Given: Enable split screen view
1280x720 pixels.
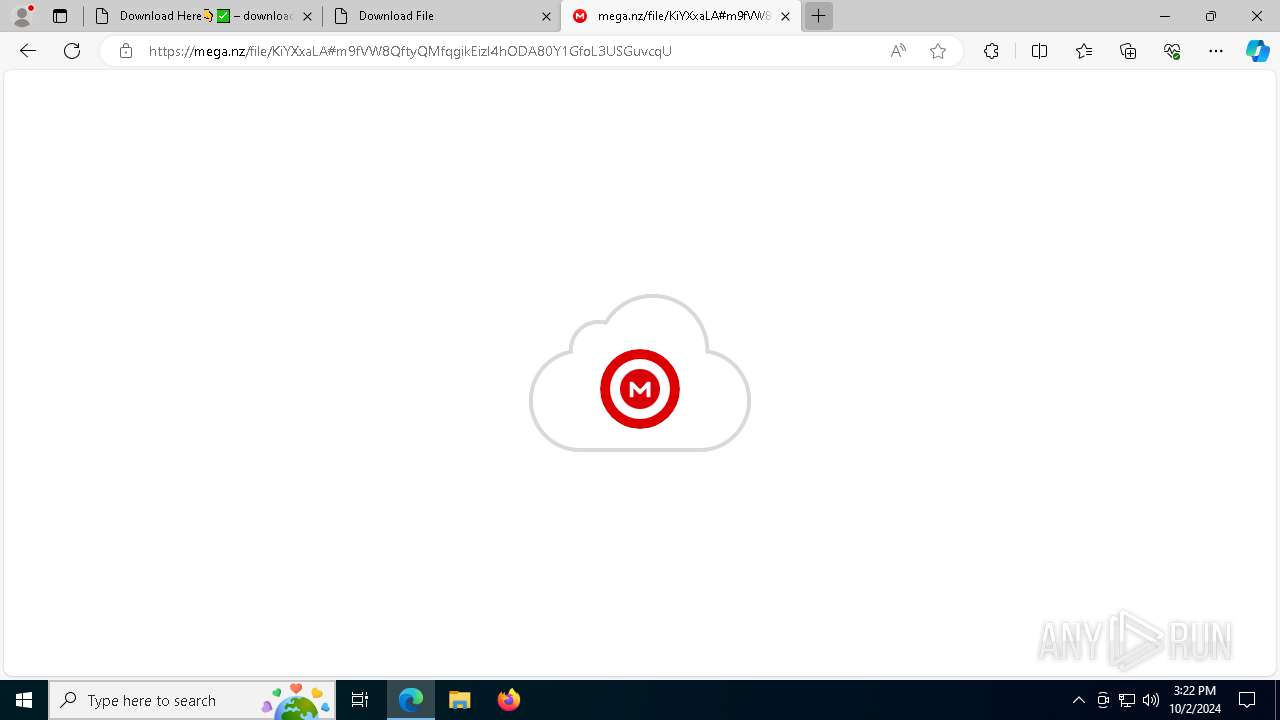Looking at the screenshot, I should pyautogui.click(x=1039, y=51).
